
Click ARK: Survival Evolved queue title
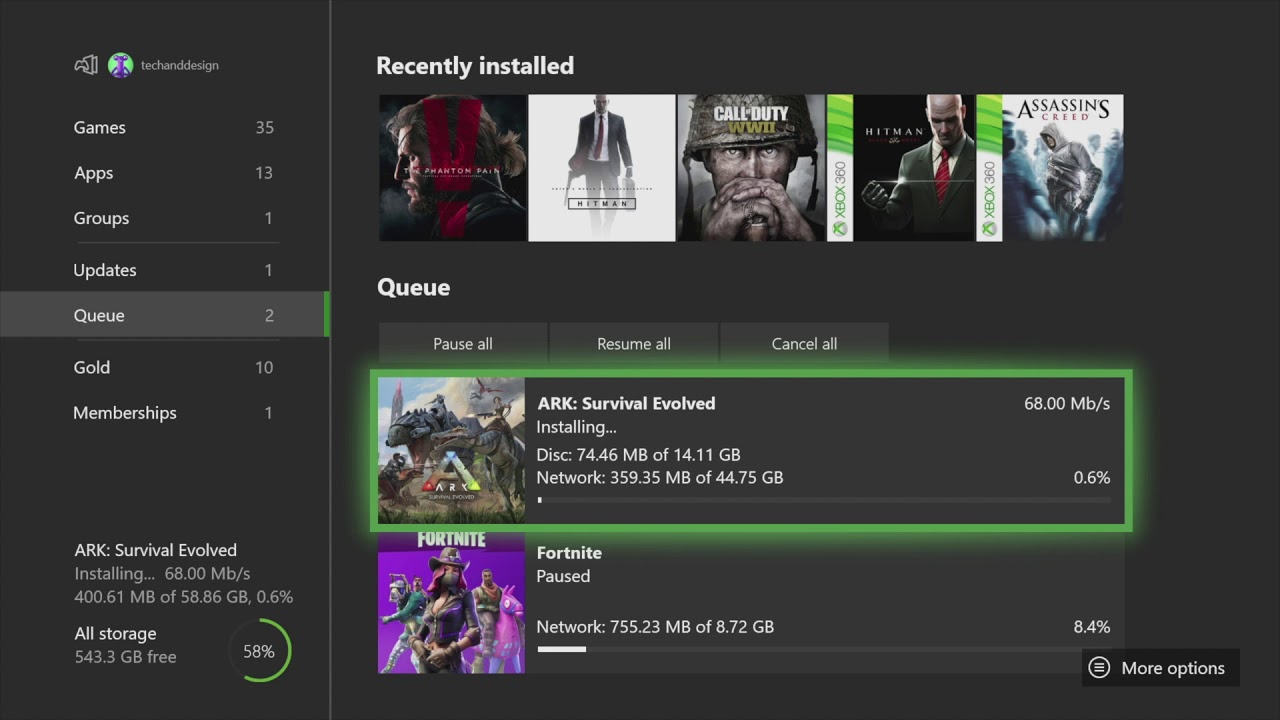[626, 403]
